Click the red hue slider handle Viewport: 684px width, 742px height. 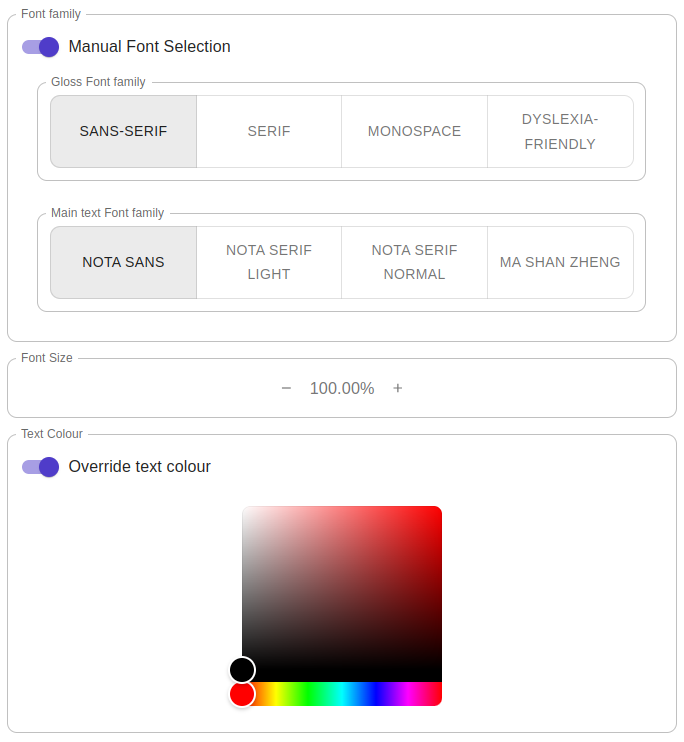[x=242, y=694]
